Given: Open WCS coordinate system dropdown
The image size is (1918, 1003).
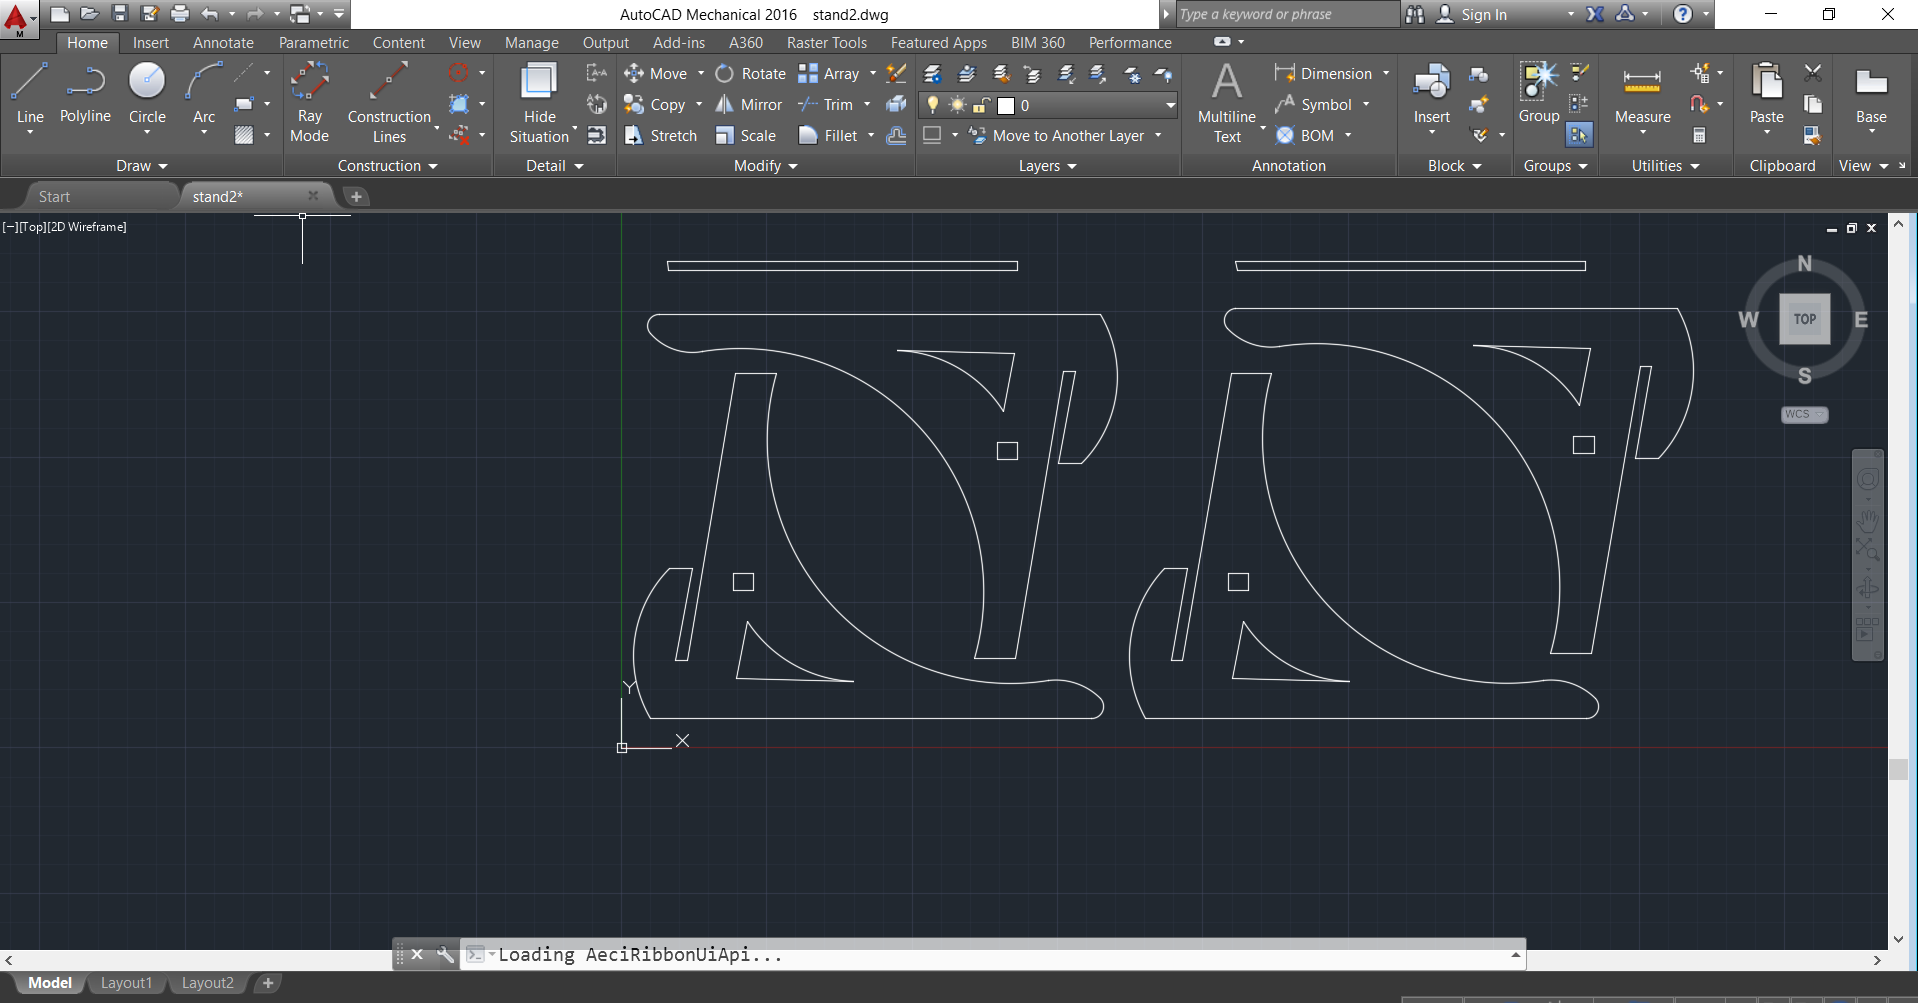Looking at the screenshot, I should pos(1805,414).
